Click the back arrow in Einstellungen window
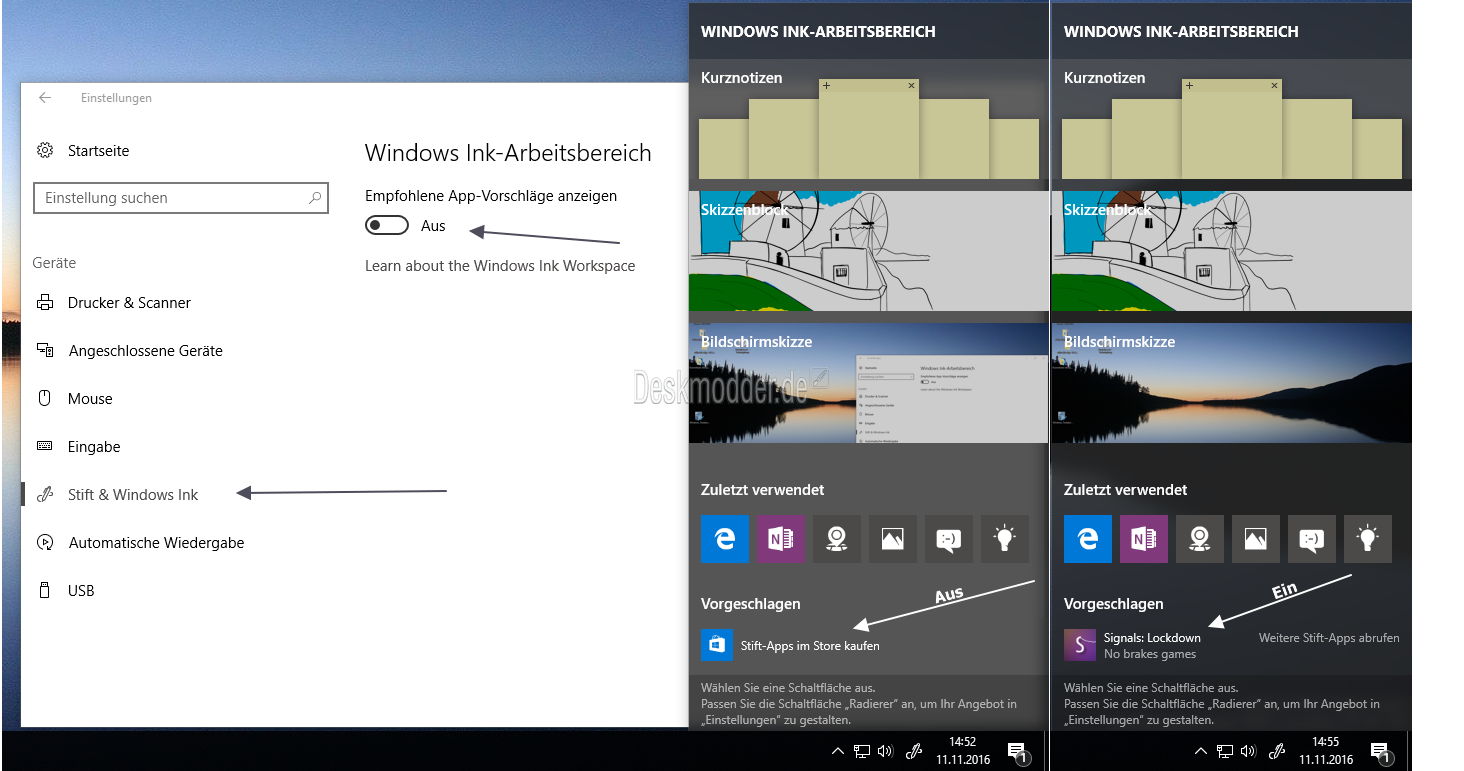Screen dimensions: 1464x771 44,98
